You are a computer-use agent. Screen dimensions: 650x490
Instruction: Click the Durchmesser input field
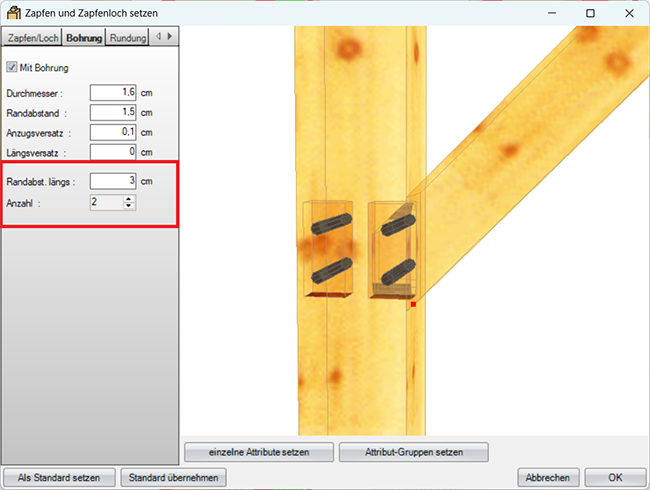[113, 92]
